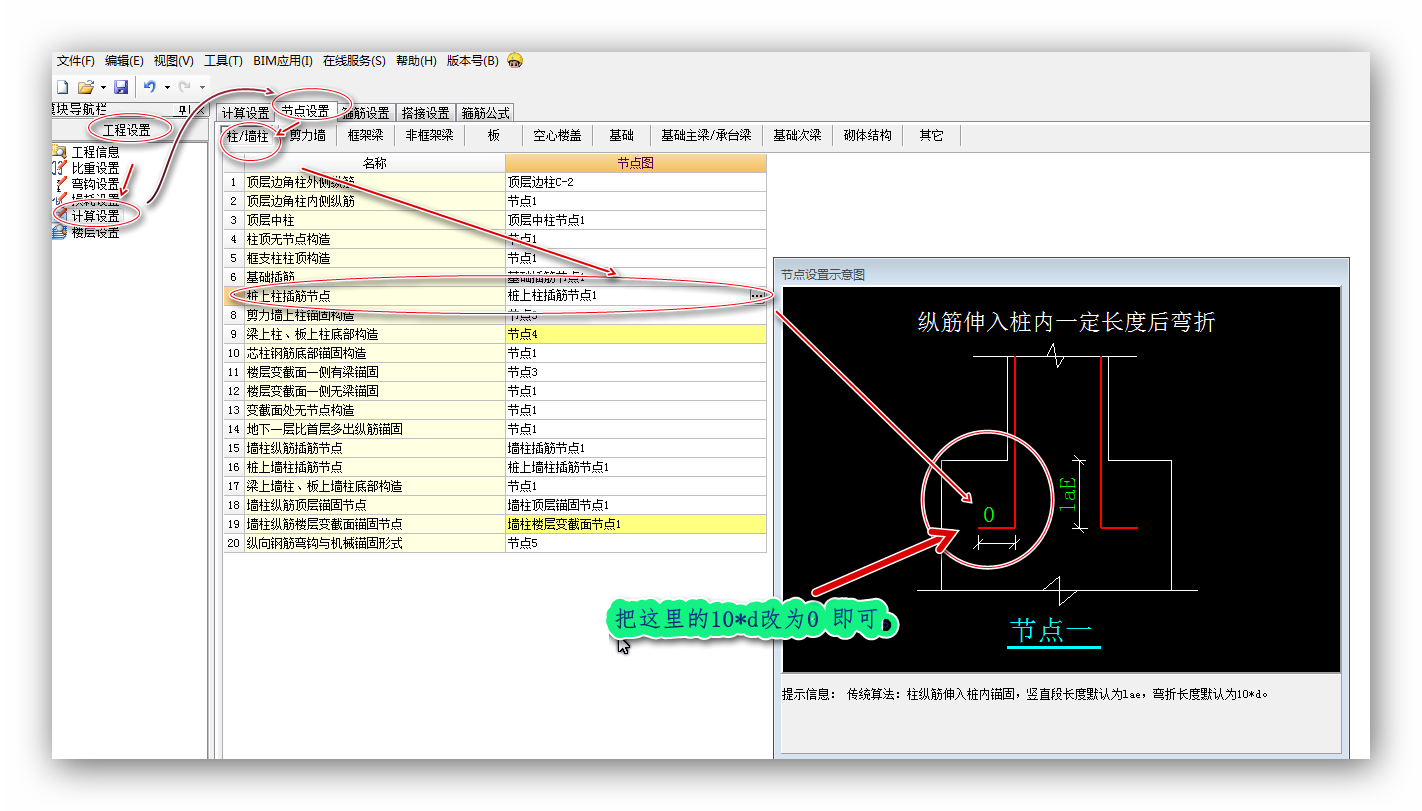Click the green laE value in diagram
The width and height of the screenshot is (1422, 811).
click(1068, 496)
